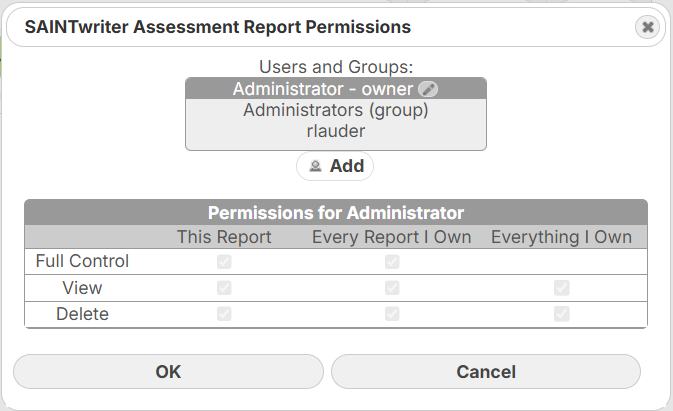Select Administrators (group) entry
673x411 pixels.
click(x=336, y=110)
